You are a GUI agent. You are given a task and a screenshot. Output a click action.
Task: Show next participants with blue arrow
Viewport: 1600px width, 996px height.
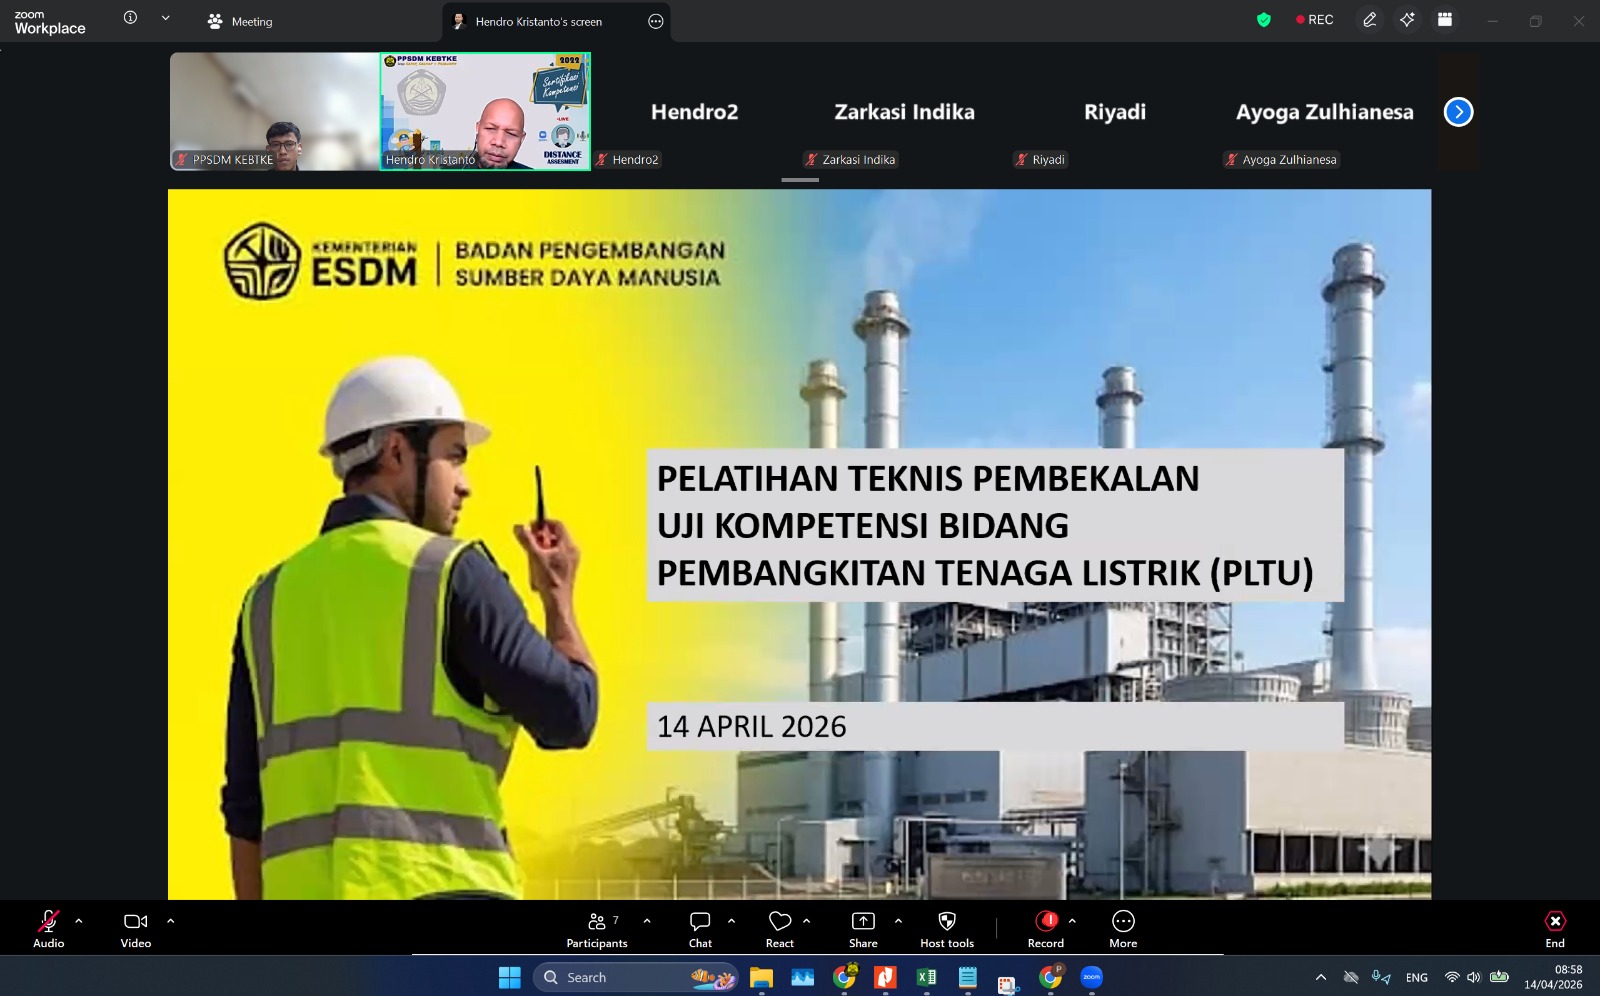pos(1458,112)
